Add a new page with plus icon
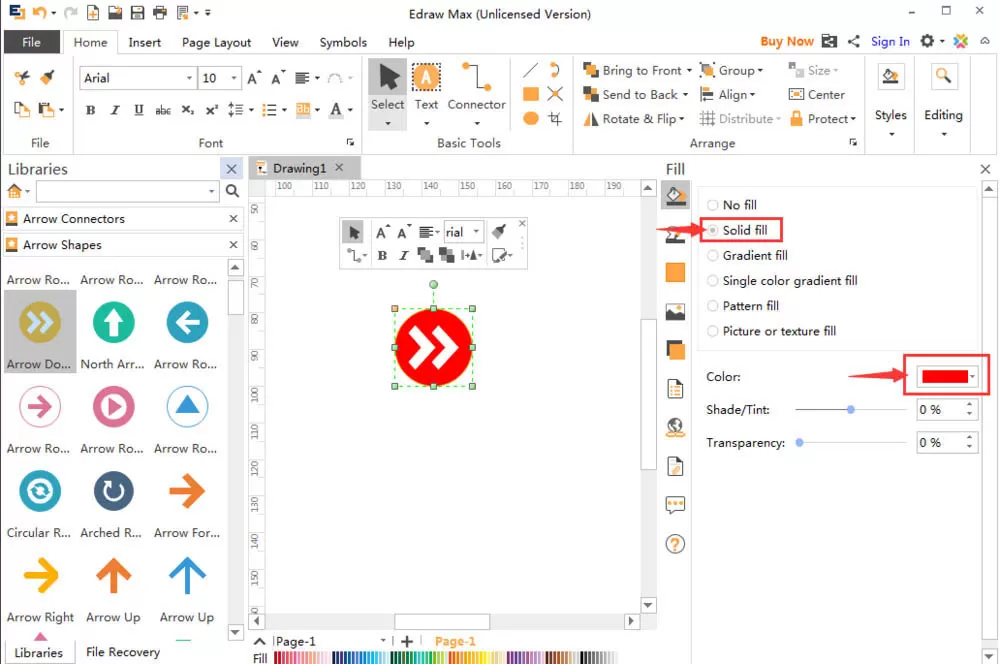 407,641
